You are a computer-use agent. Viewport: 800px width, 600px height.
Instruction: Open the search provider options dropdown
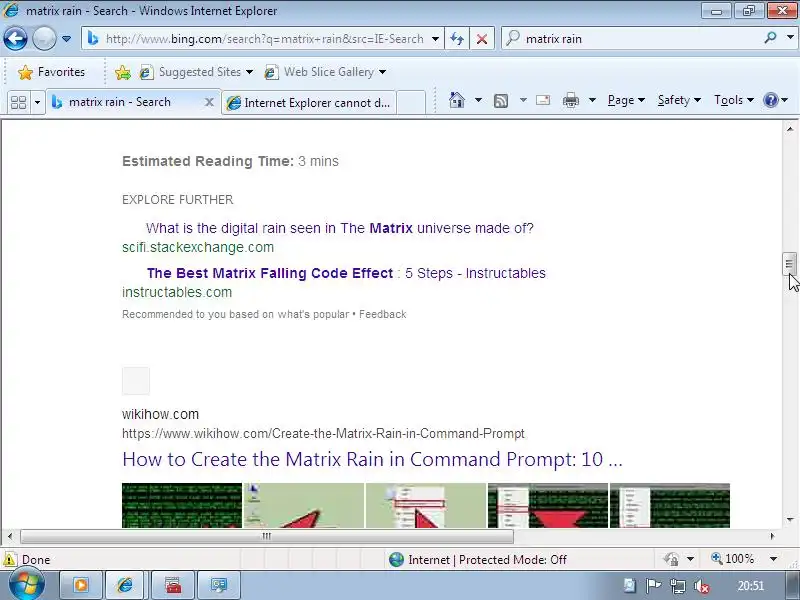click(790, 38)
